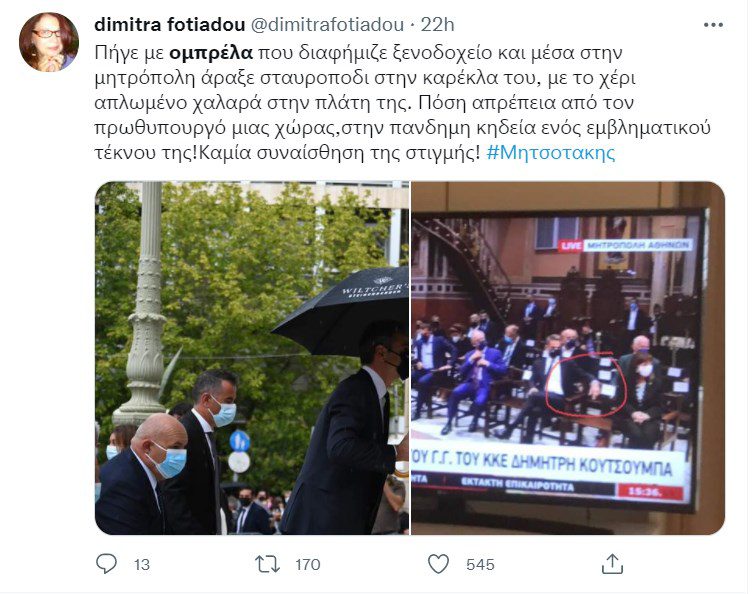The height and width of the screenshot is (594, 754).
Task: Like the tweet with the heart icon
Action: click(438, 564)
